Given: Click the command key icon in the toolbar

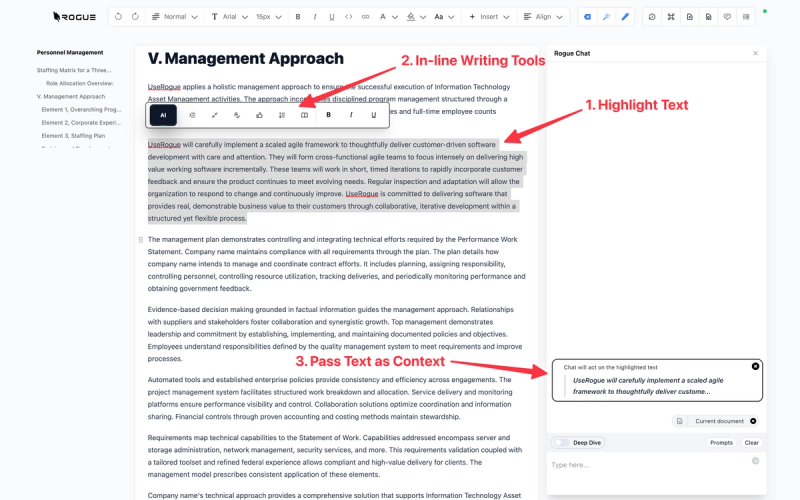Looking at the screenshot, I should [671, 17].
